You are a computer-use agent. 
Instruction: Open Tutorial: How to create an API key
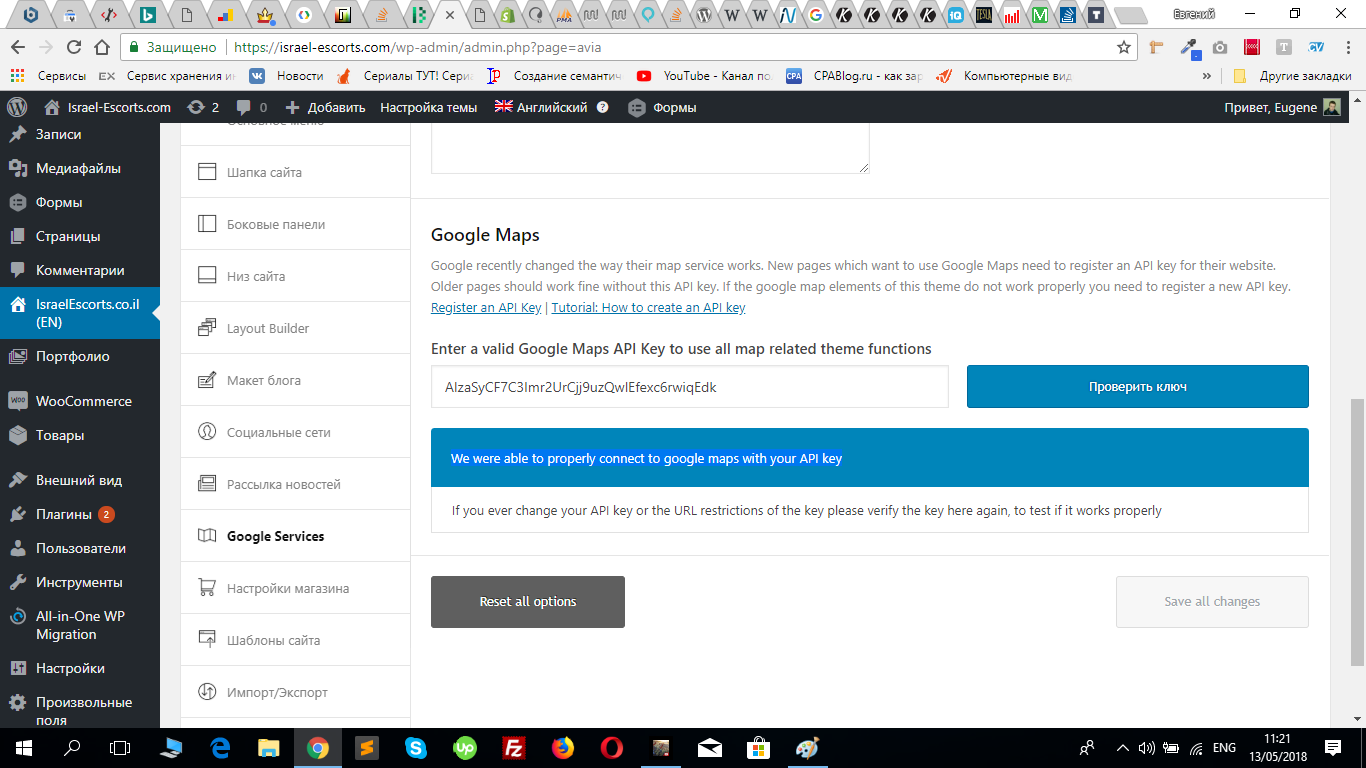649,308
